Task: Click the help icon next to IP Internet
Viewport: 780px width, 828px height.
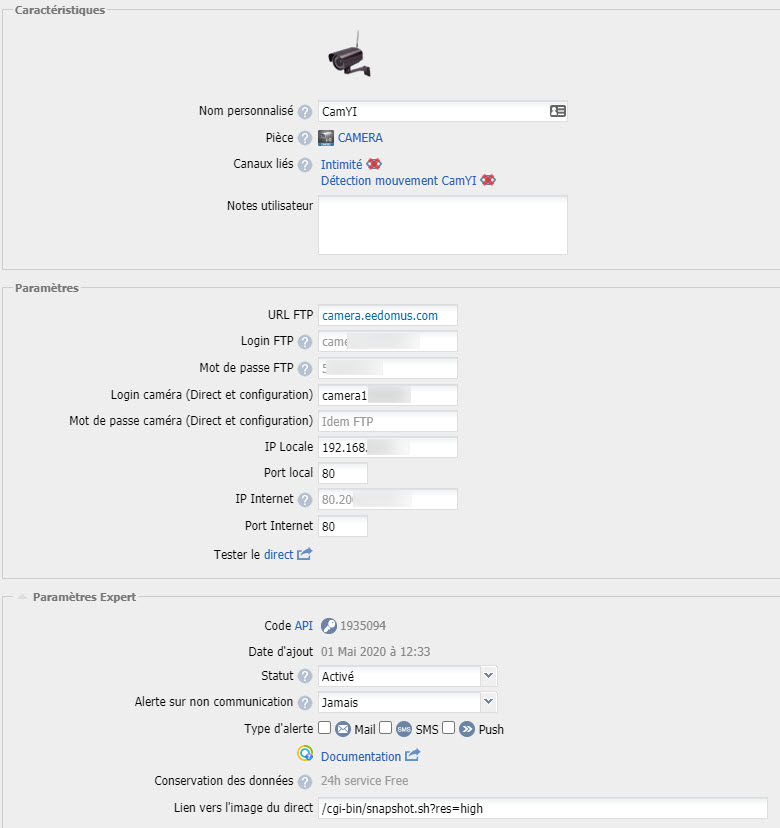Action: pyautogui.click(x=305, y=500)
